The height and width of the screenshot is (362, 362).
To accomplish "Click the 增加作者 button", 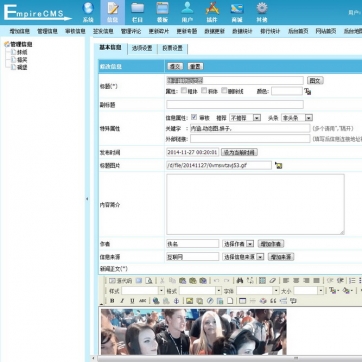I will pyautogui.click(x=271, y=244).
